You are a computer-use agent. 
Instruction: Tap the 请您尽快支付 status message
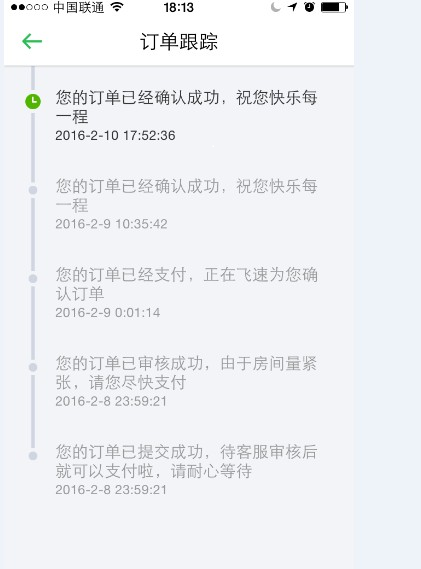(x=187, y=373)
